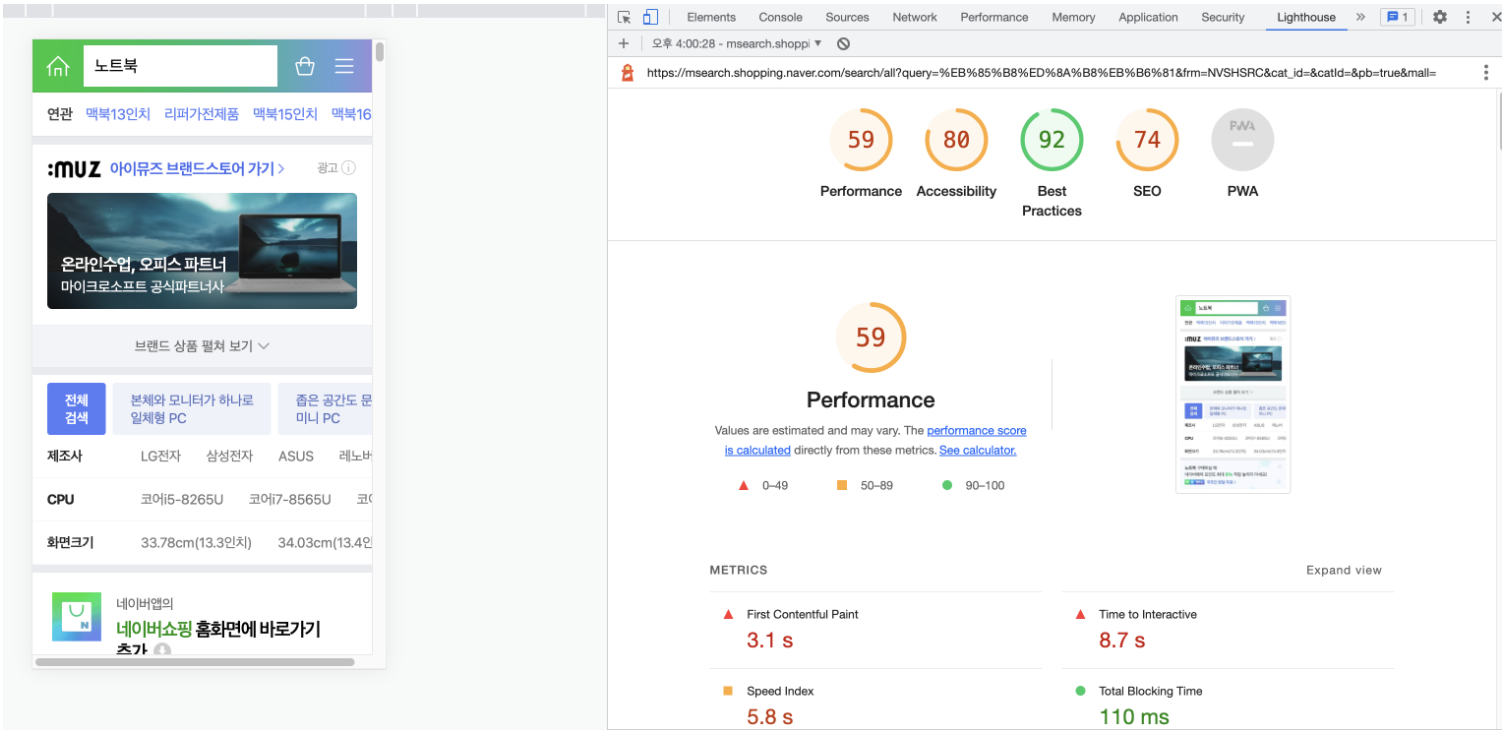Viewport: 1502px width, 730px height.
Task: Filter CPU by 코어i5-8265U
Action: pos(182,499)
